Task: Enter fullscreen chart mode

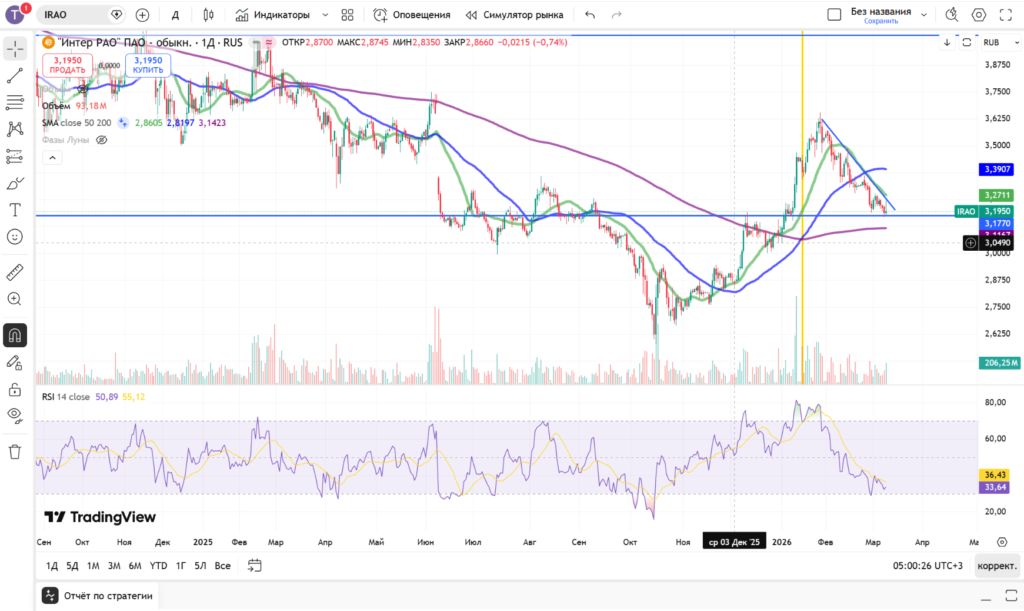Action: (x=1006, y=14)
